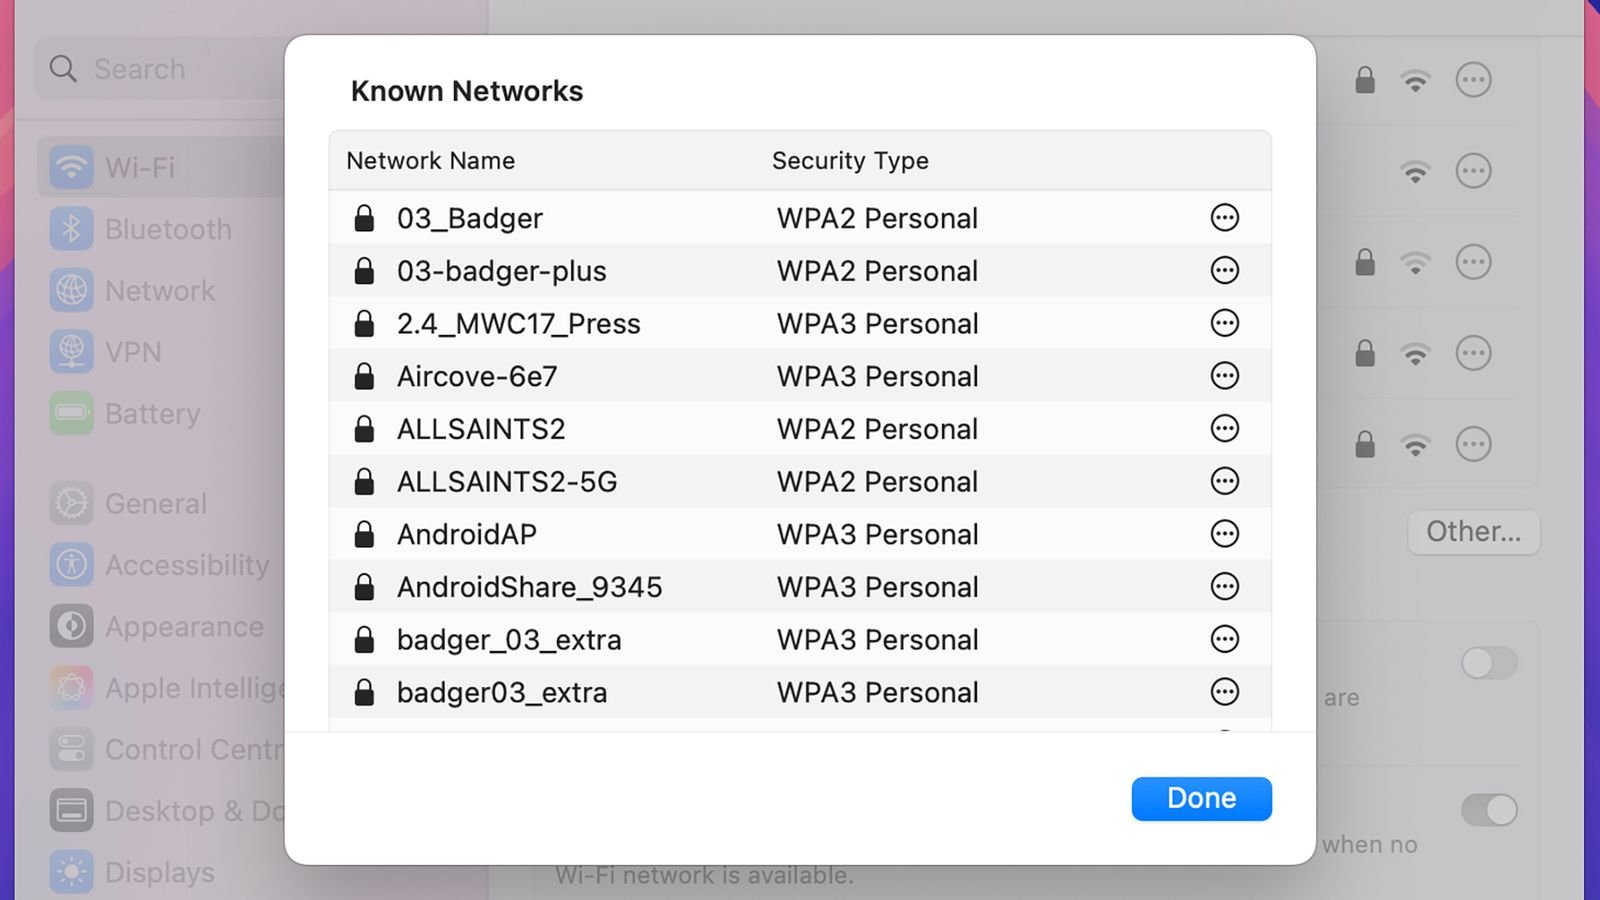Click the Done button

click(1201, 798)
